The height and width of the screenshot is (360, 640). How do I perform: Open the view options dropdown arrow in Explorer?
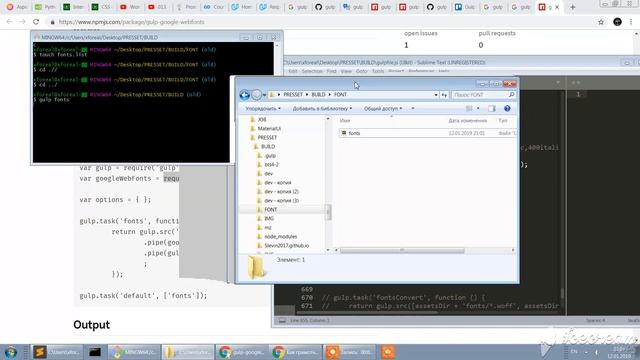(x=478, y=109)
